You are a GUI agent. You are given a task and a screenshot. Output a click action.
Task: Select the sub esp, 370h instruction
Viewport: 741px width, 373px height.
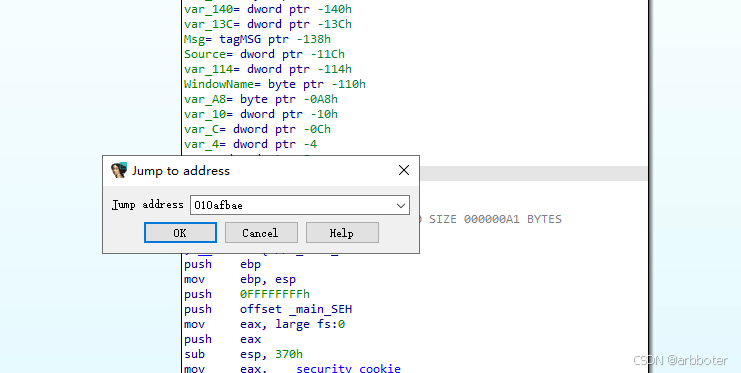243,354
